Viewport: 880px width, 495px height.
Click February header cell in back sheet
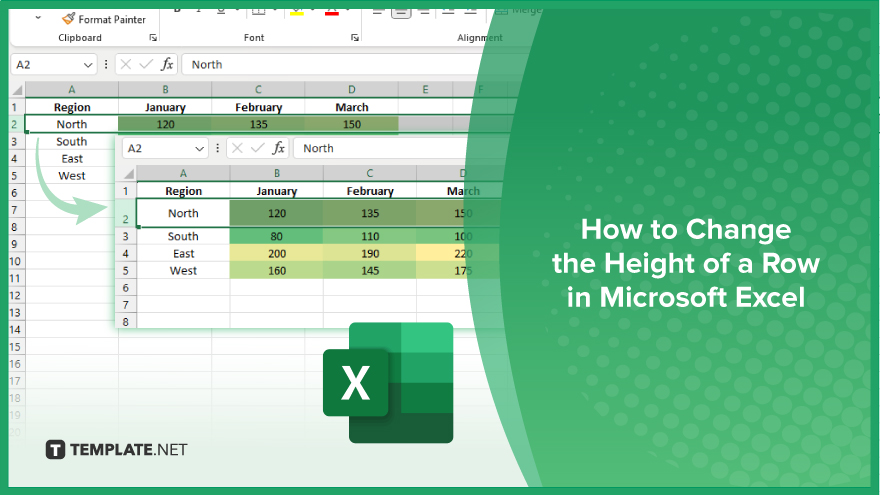click(x=258, y=107)
